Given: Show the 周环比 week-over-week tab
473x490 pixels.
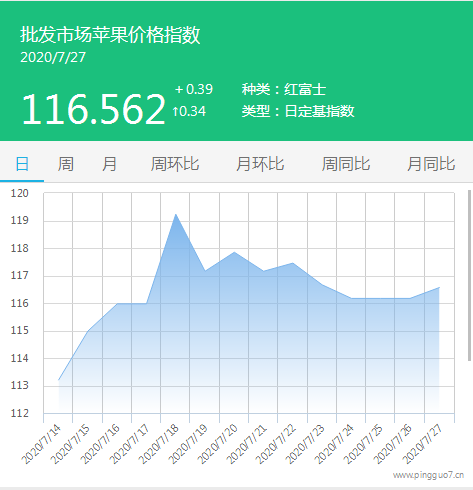Looking at the screenshot, I should point(175,164).
